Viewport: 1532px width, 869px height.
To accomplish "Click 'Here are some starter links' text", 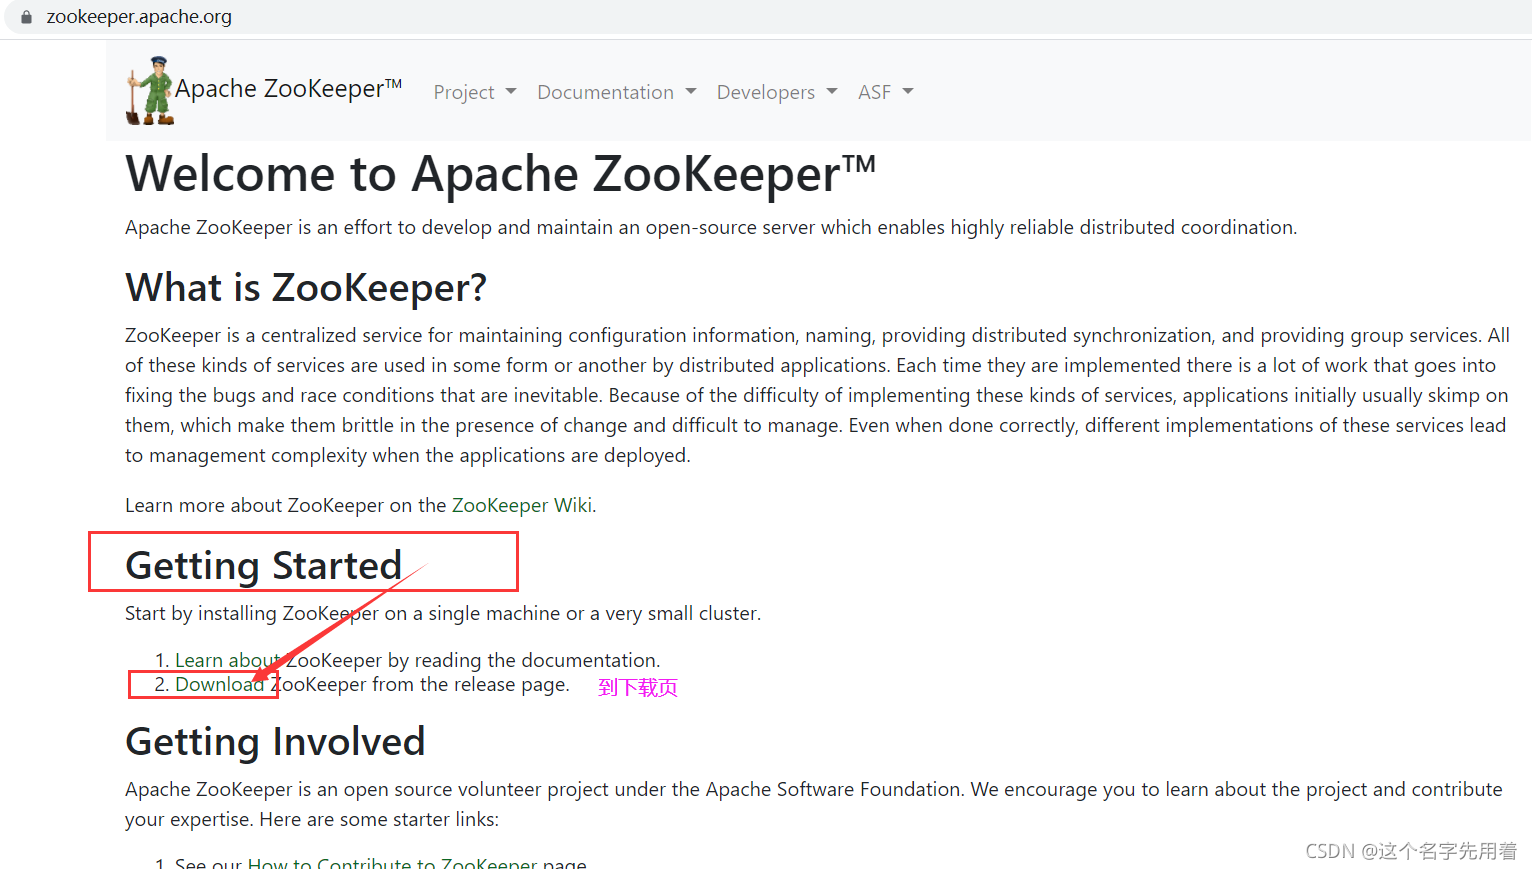I will point(379,819).
